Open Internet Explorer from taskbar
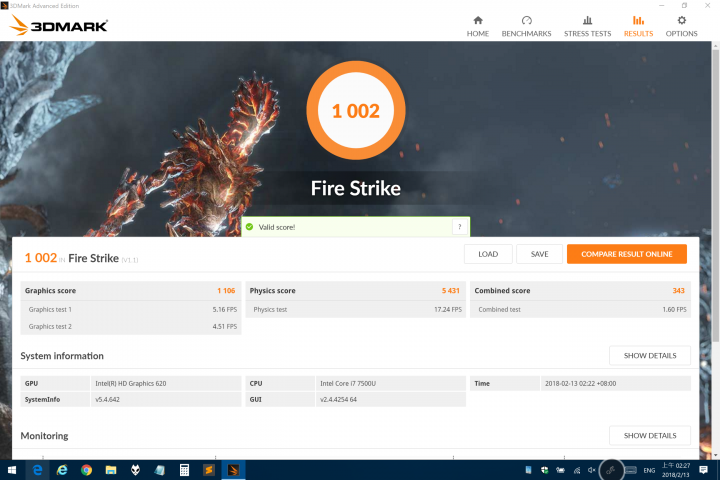 tap(62, 470)
